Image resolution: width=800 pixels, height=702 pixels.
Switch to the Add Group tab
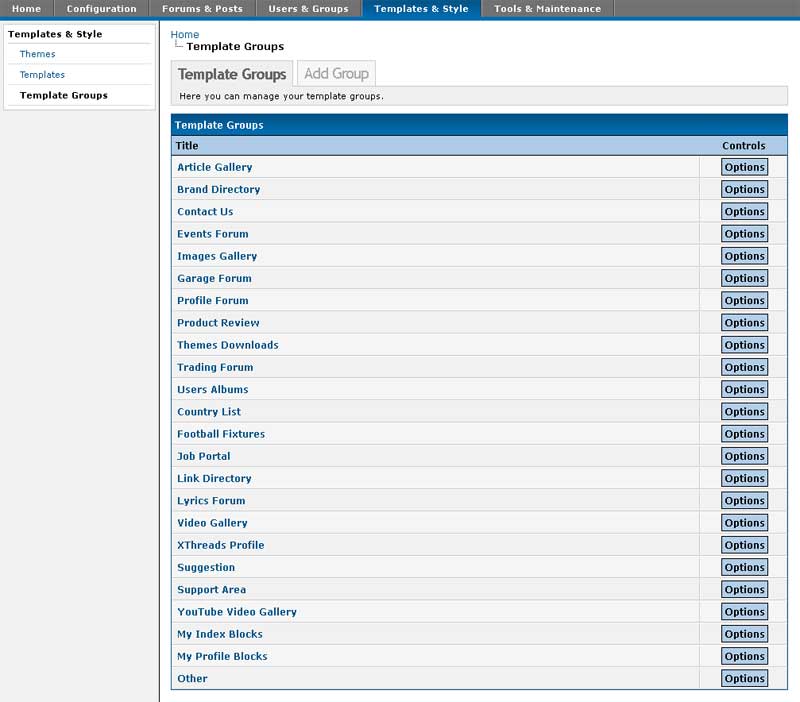(336, 74)
